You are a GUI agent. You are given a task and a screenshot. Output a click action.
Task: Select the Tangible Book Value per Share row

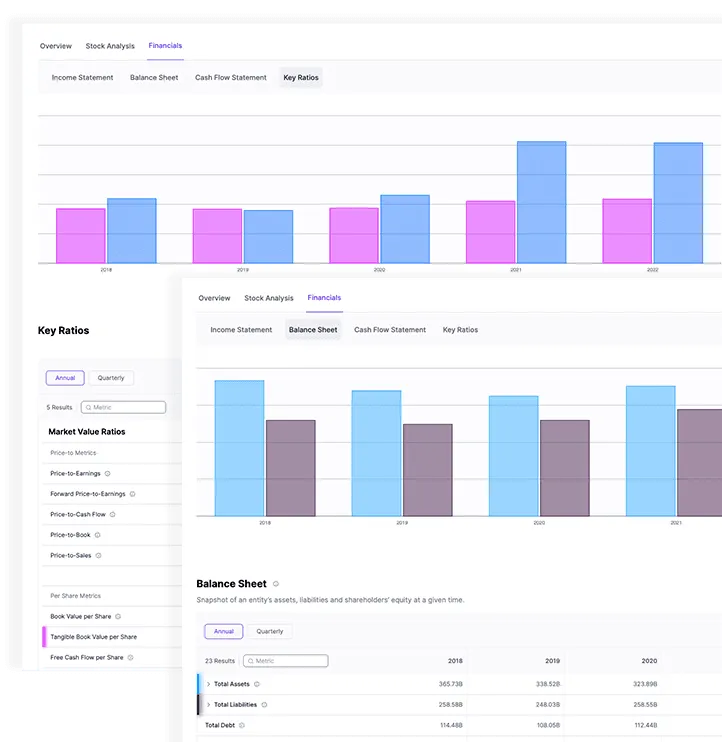(94, 637)
